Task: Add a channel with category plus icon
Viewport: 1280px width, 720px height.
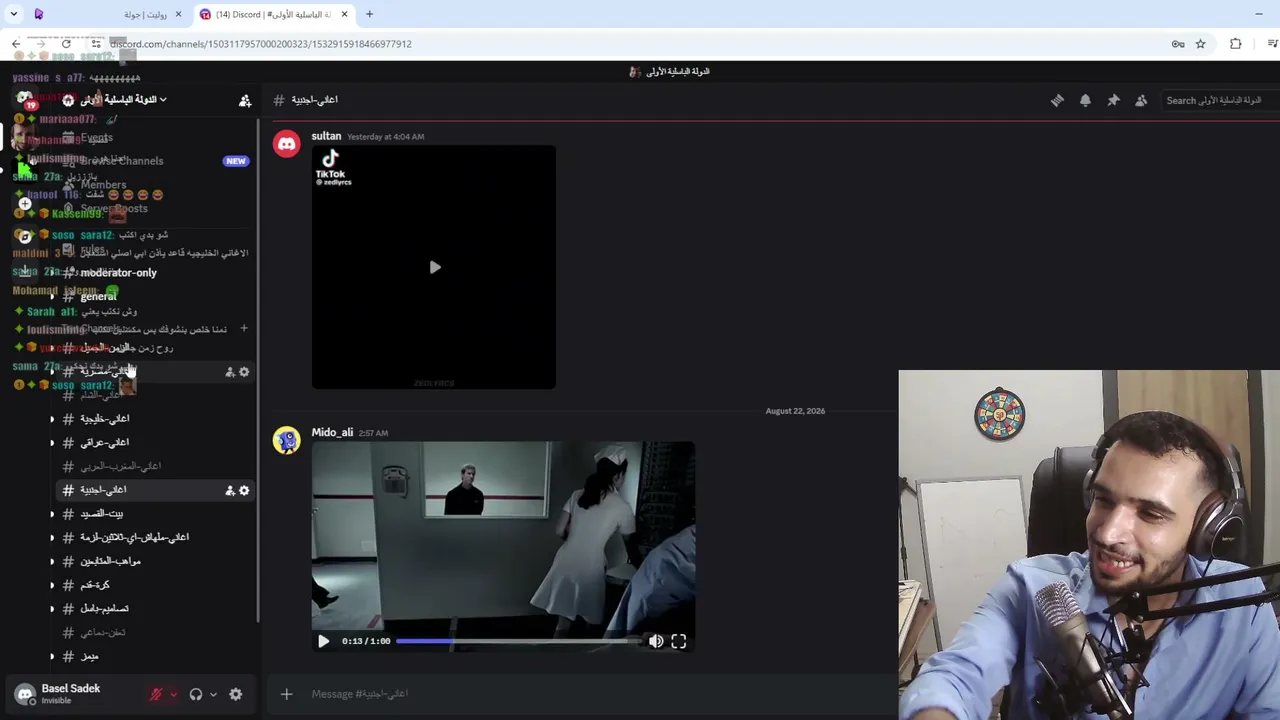Action: pyautogui.click(x=243, y=328)
